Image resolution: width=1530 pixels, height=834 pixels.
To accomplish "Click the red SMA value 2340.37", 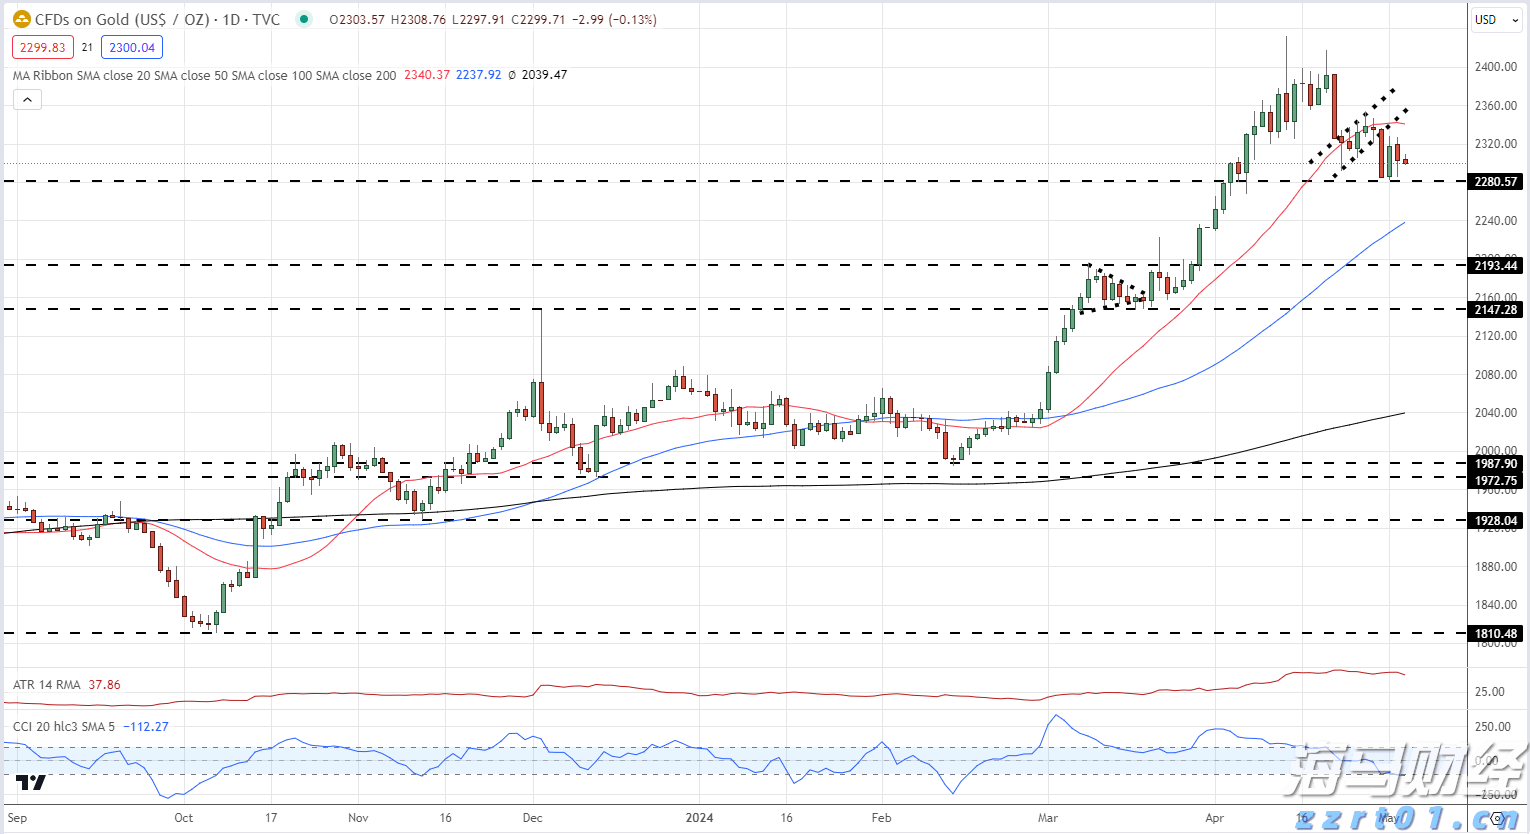I will coord(427,75).
